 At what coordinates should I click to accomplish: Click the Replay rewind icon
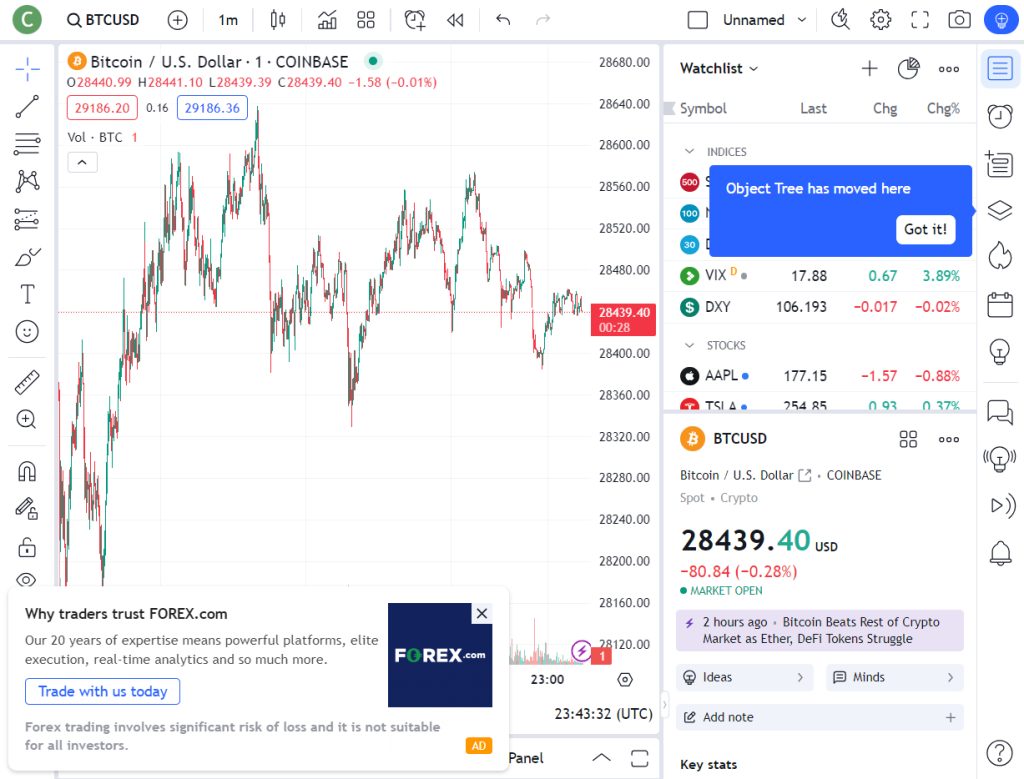(x=455, y=20)
